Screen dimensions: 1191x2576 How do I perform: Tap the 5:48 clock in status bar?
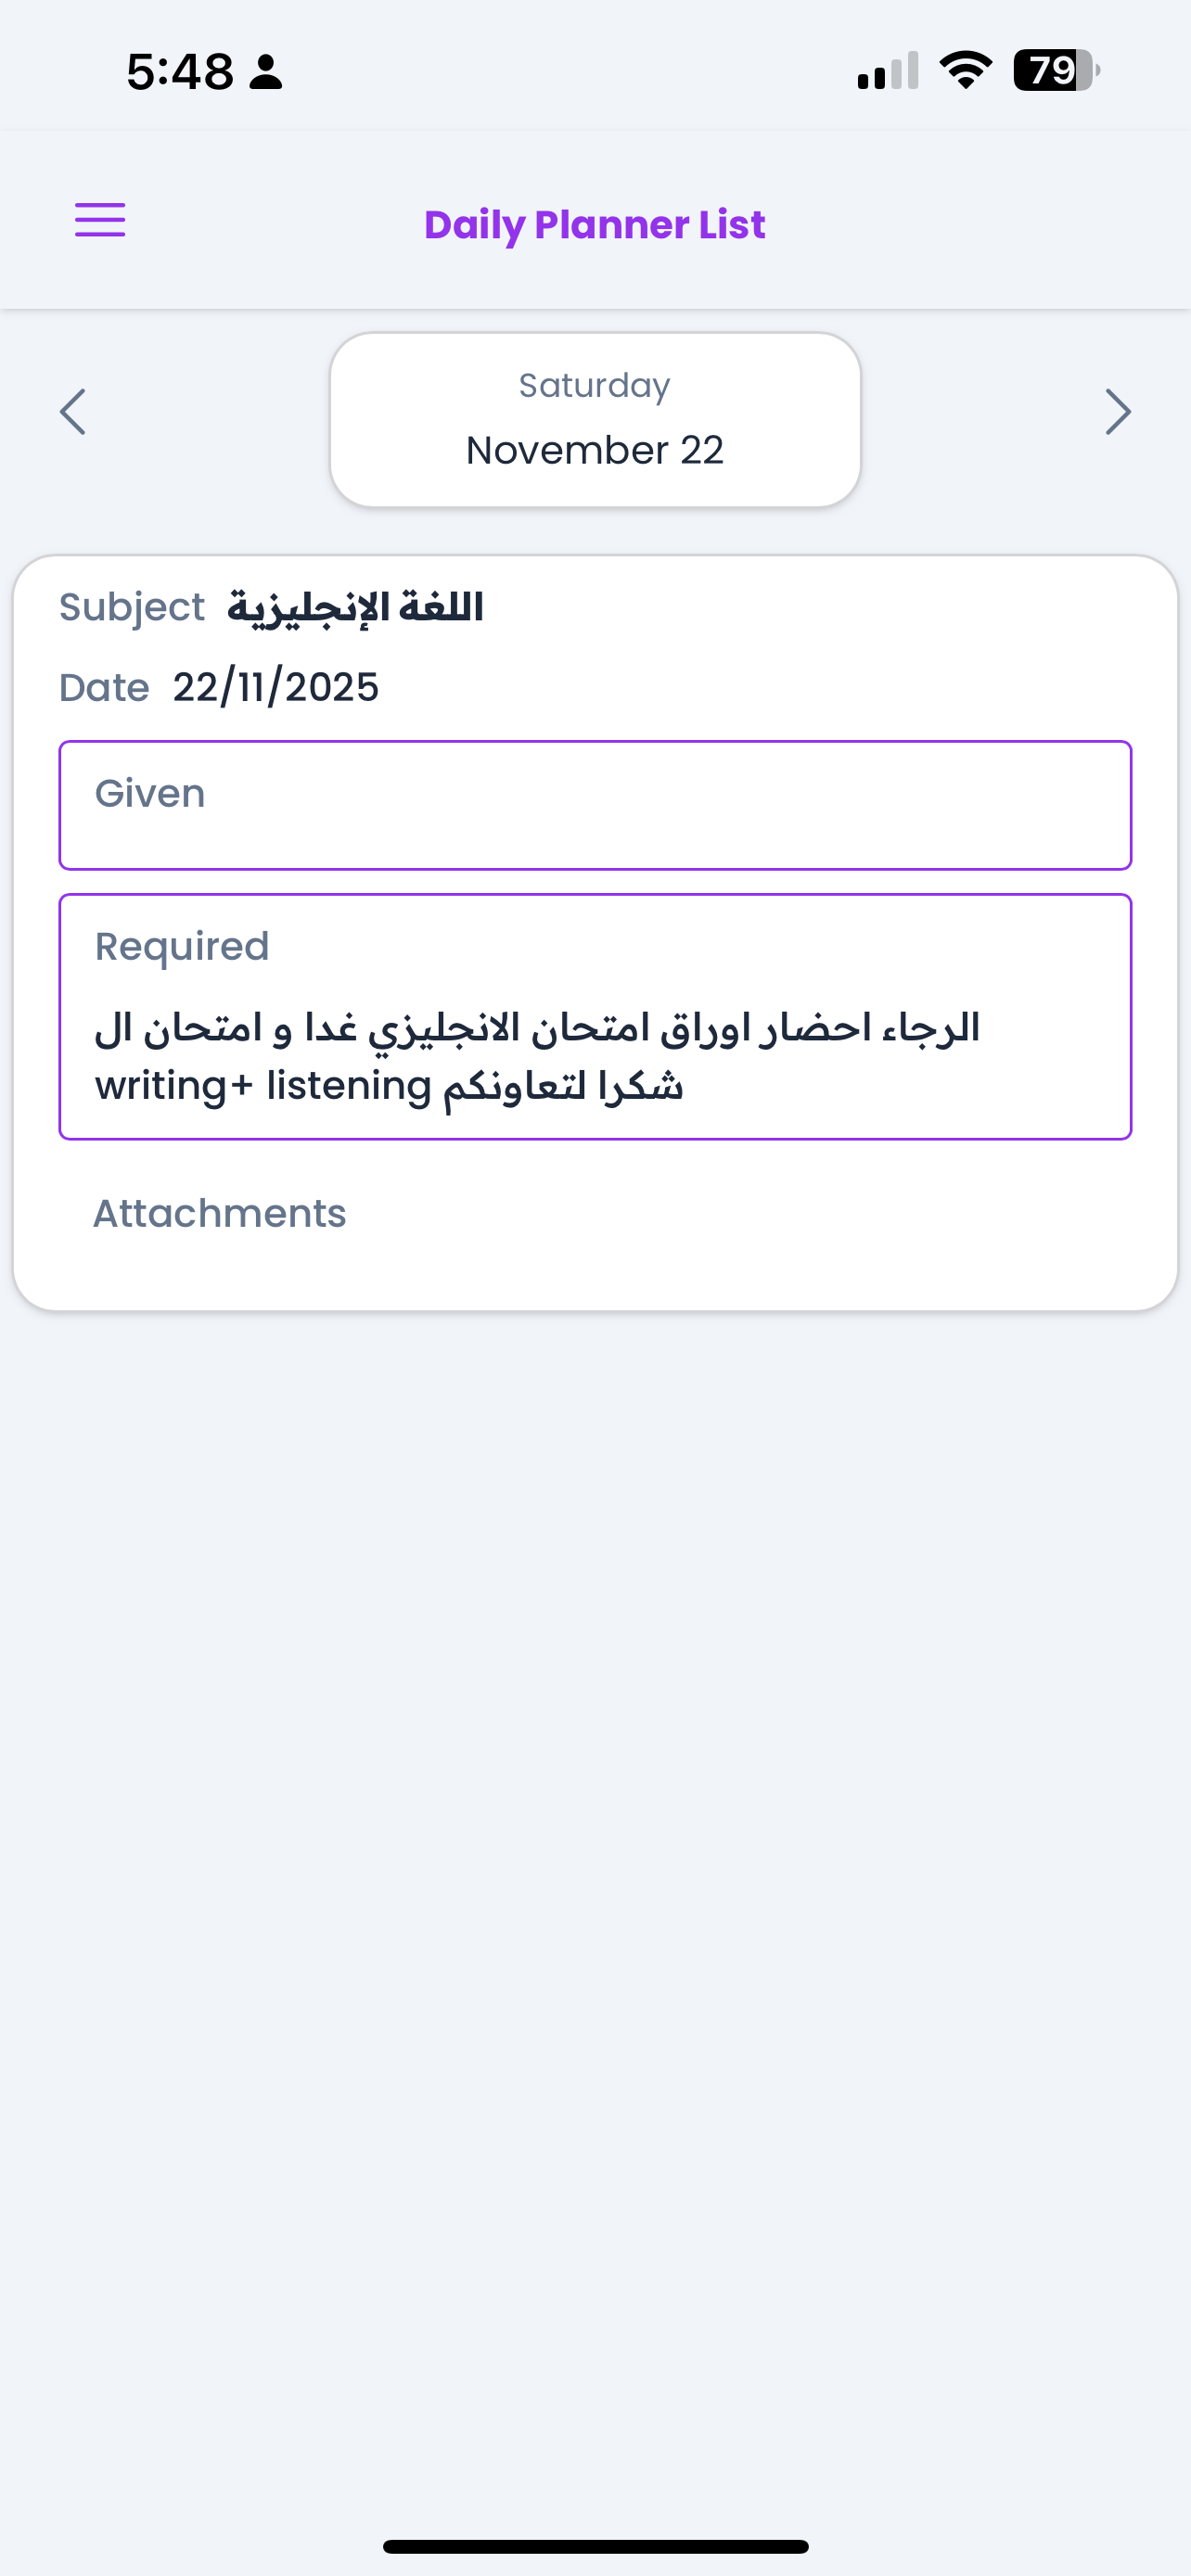point(180,72)
